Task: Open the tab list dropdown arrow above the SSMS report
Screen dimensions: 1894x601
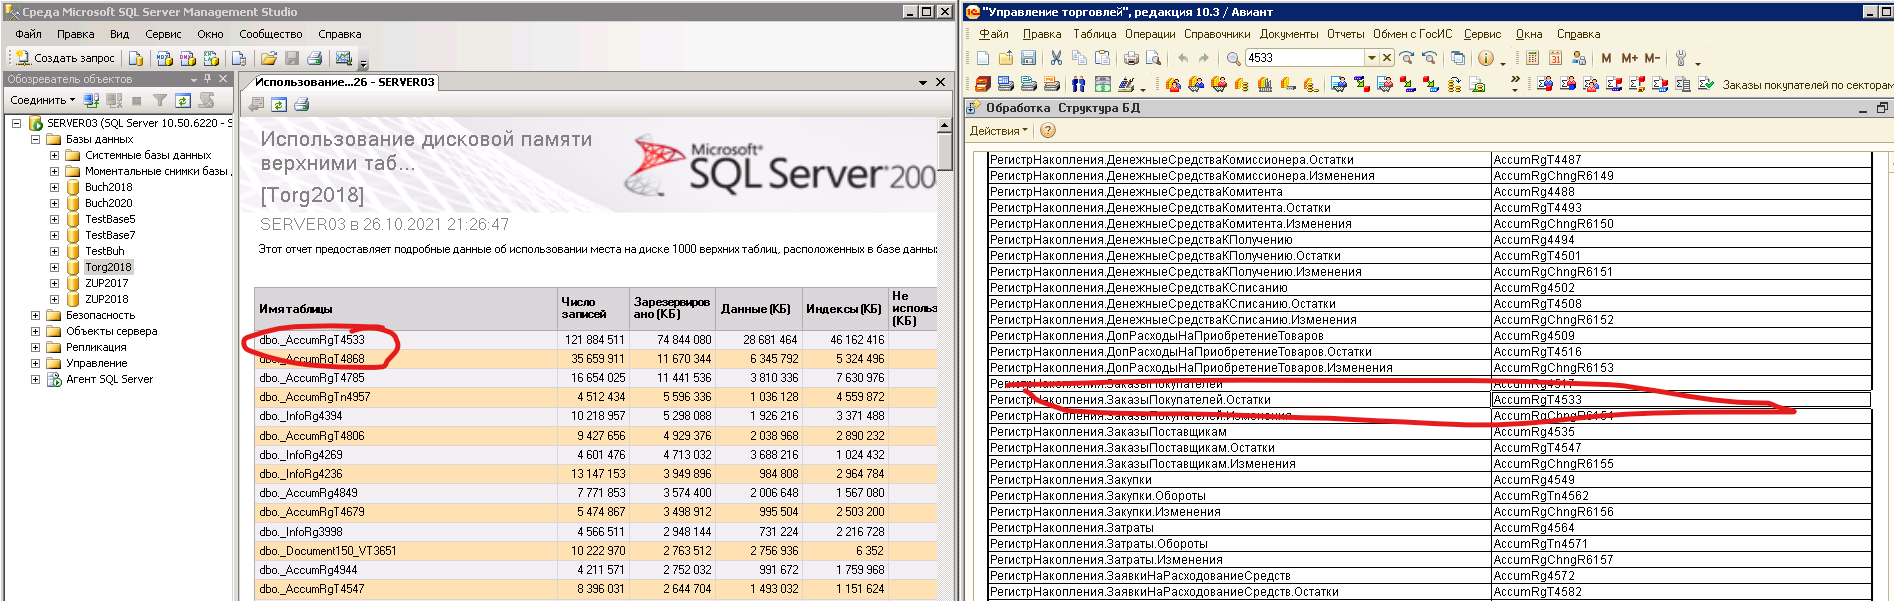Action: [923, 82]
